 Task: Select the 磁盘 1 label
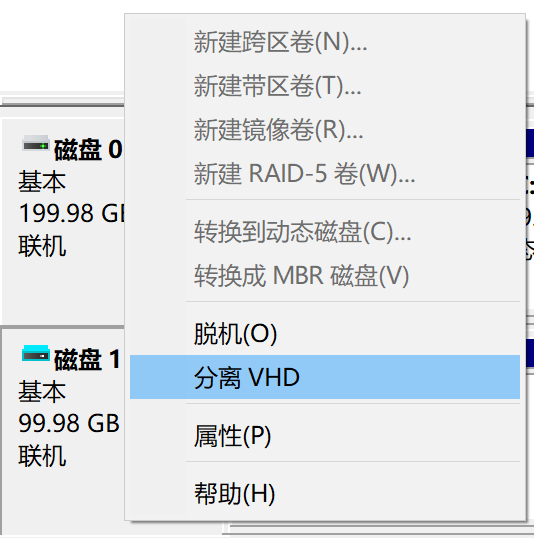[87, 360]
